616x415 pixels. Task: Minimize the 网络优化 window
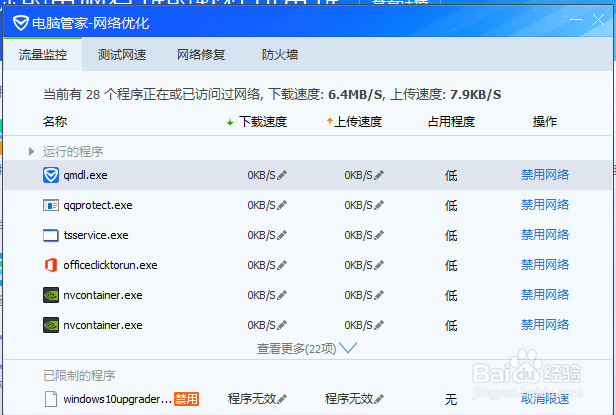[x=576, y=19]
